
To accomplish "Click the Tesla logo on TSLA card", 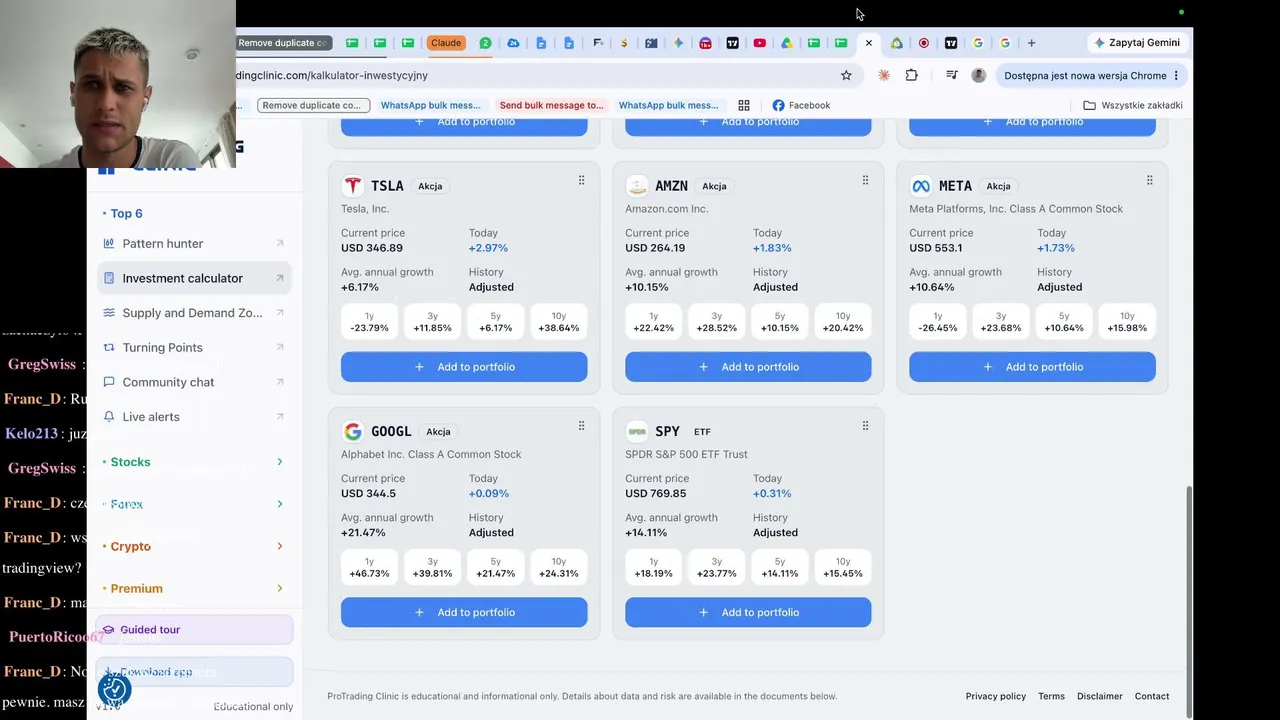I will point(352,186).
